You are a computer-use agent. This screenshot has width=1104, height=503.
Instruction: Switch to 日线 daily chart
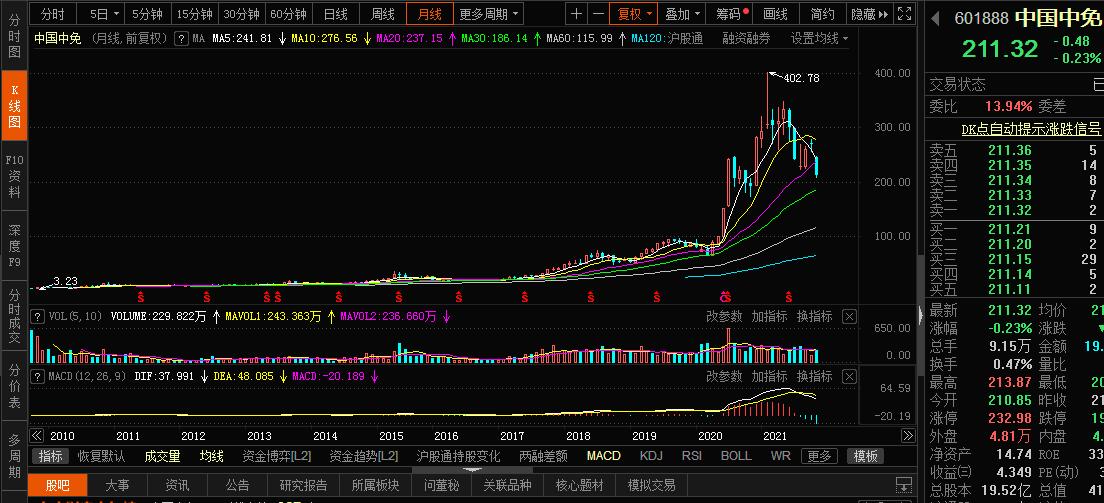click(335, 13)
